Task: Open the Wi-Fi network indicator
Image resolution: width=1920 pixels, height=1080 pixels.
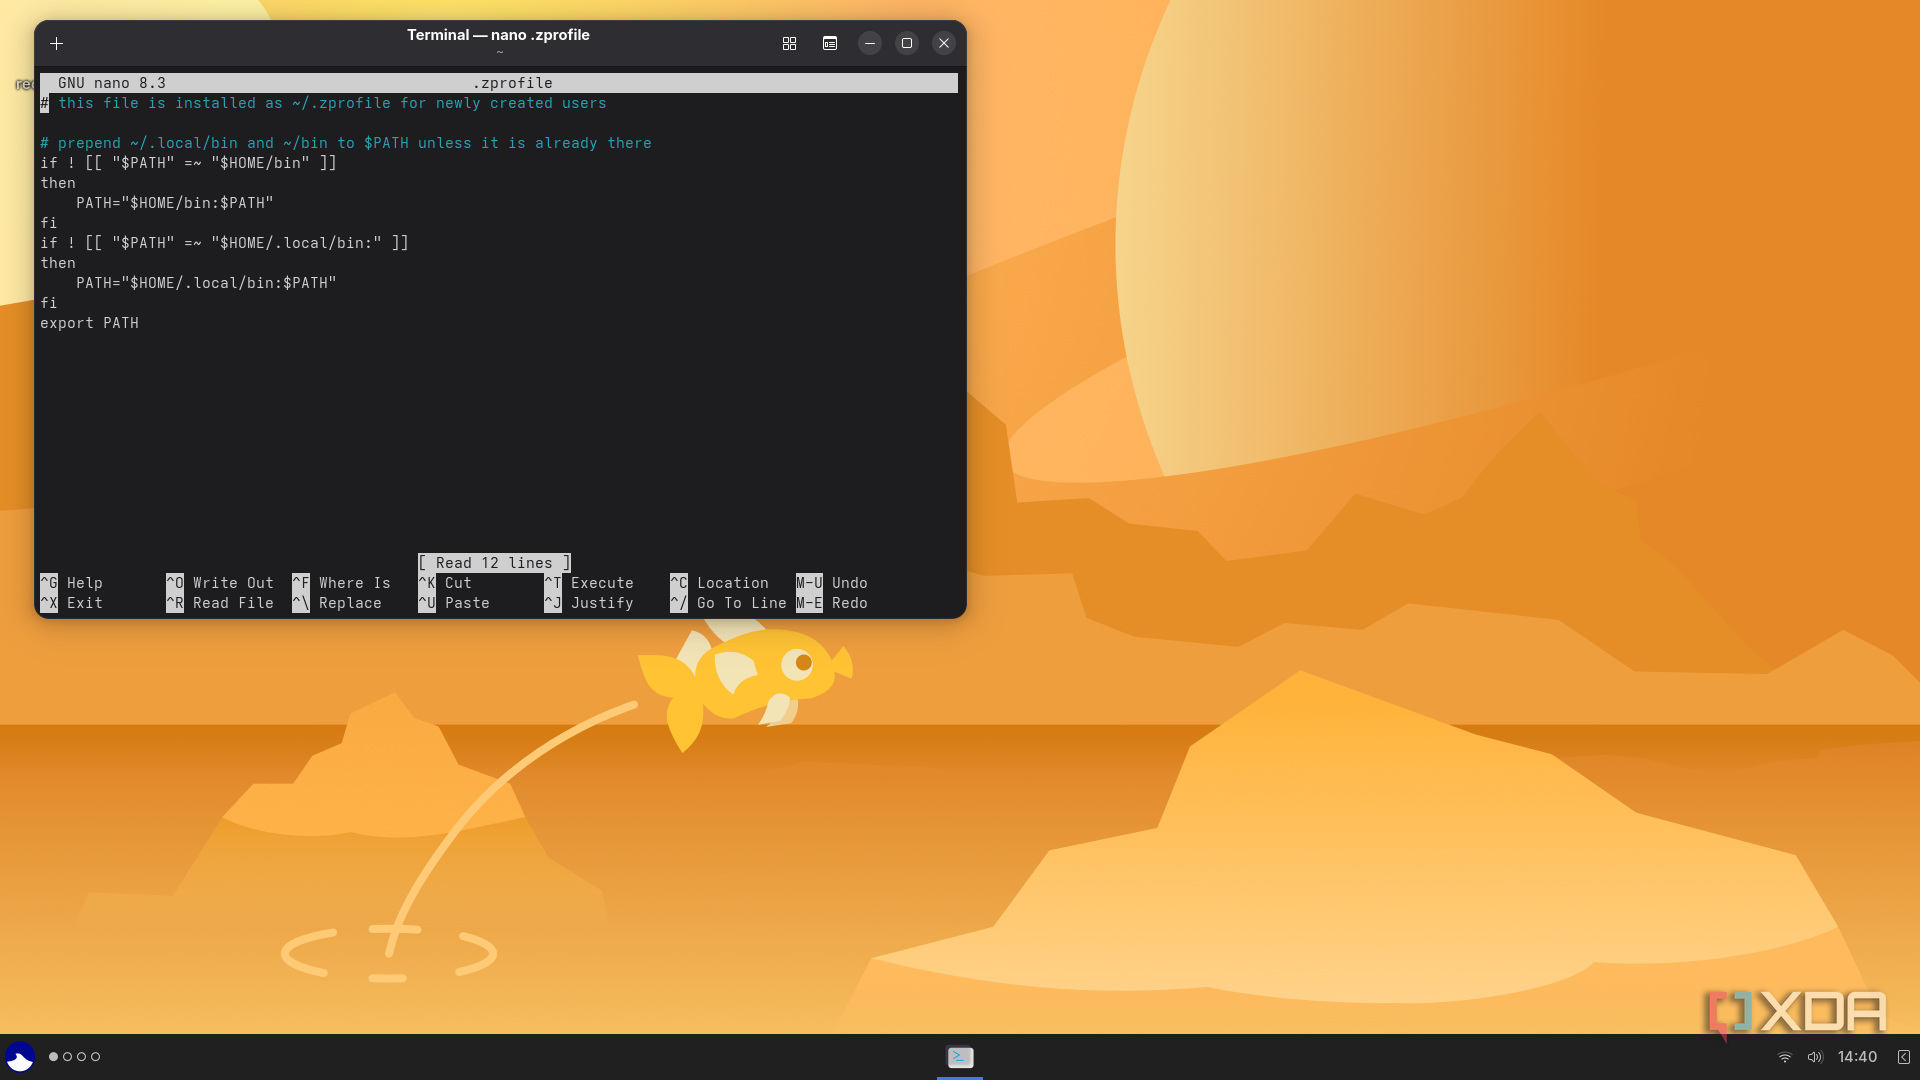Action: point(1784,1057)
